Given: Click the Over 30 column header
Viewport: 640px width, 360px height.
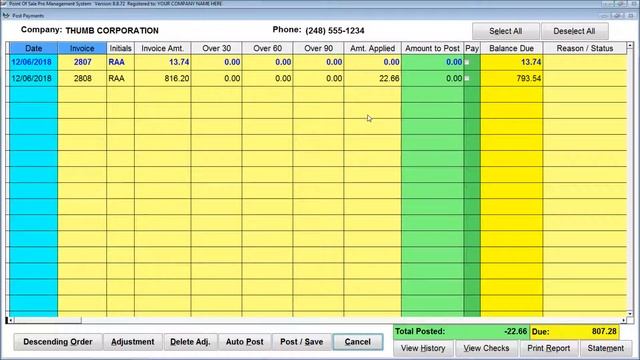Looking at the screenshot, I should click(216, 48).
